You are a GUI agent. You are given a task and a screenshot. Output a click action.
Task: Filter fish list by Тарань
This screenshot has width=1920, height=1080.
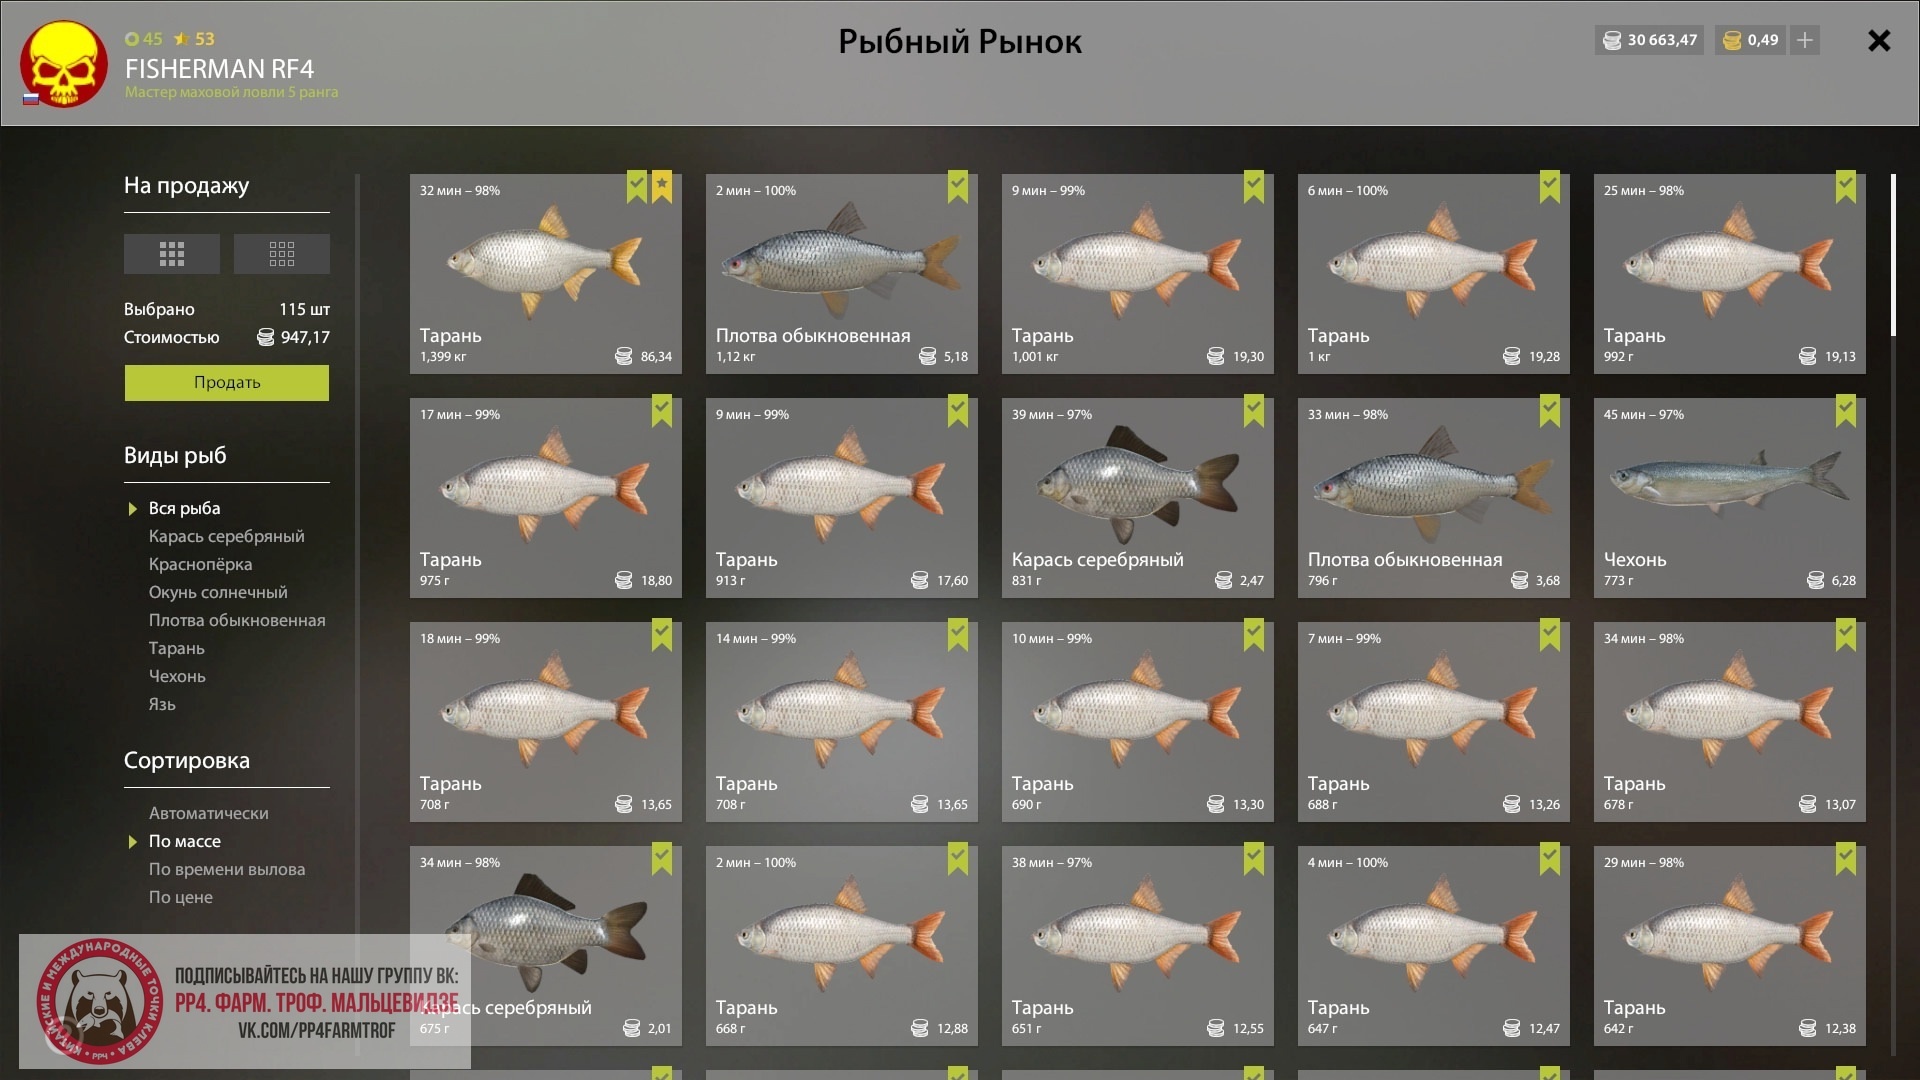[177, 648]
